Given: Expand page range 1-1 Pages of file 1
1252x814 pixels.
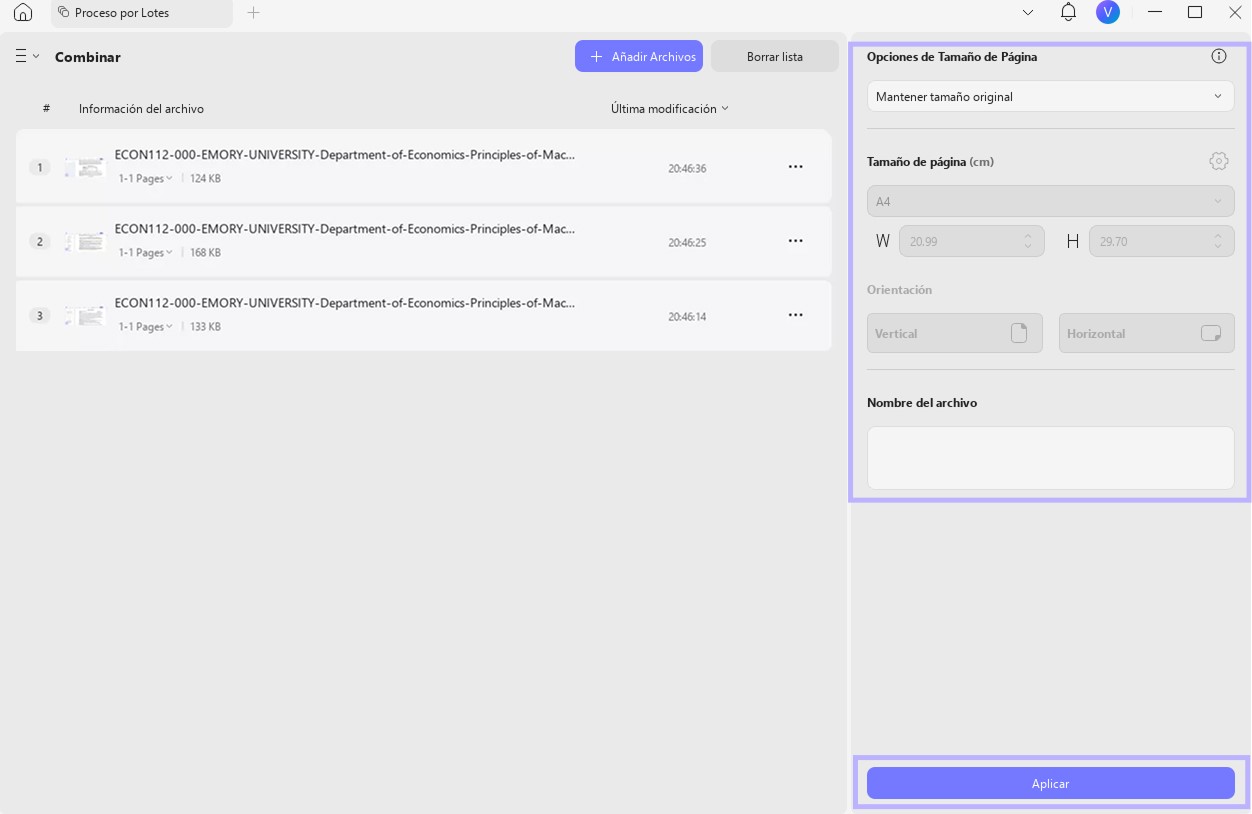Looking at the screenshot, I should coord(146,179).
